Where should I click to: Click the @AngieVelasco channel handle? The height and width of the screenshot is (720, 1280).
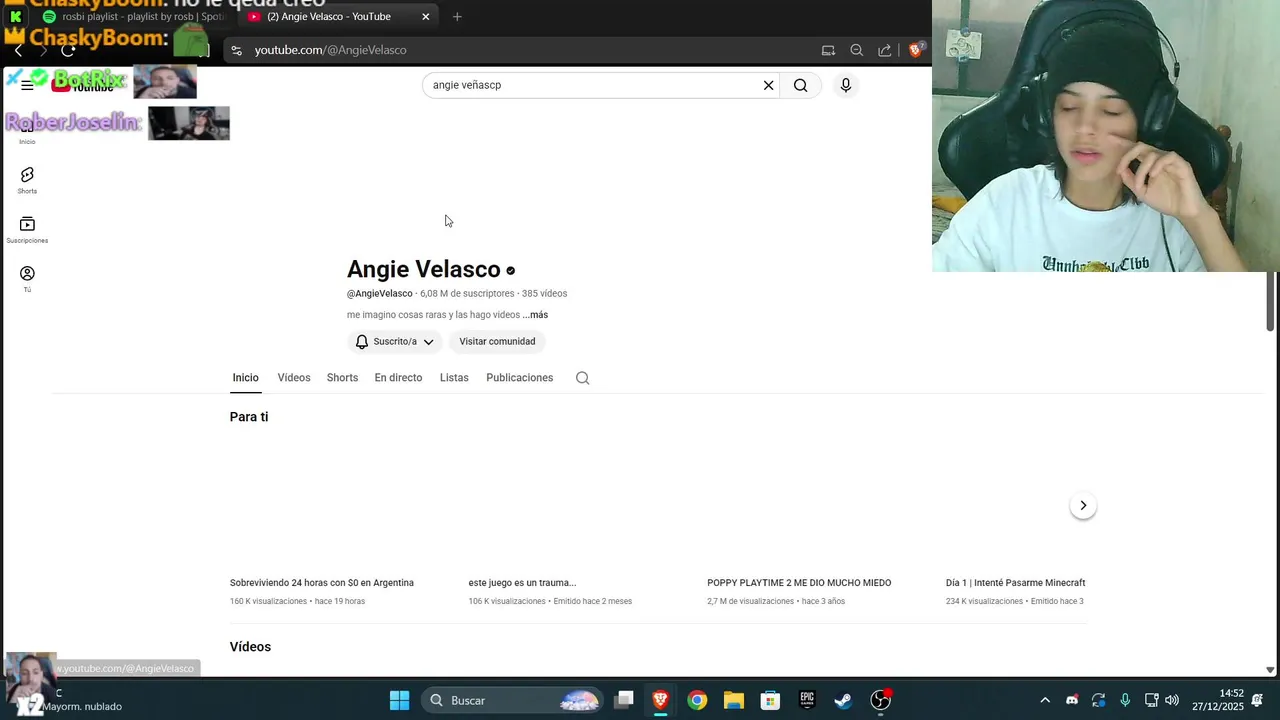coord(379,294)
